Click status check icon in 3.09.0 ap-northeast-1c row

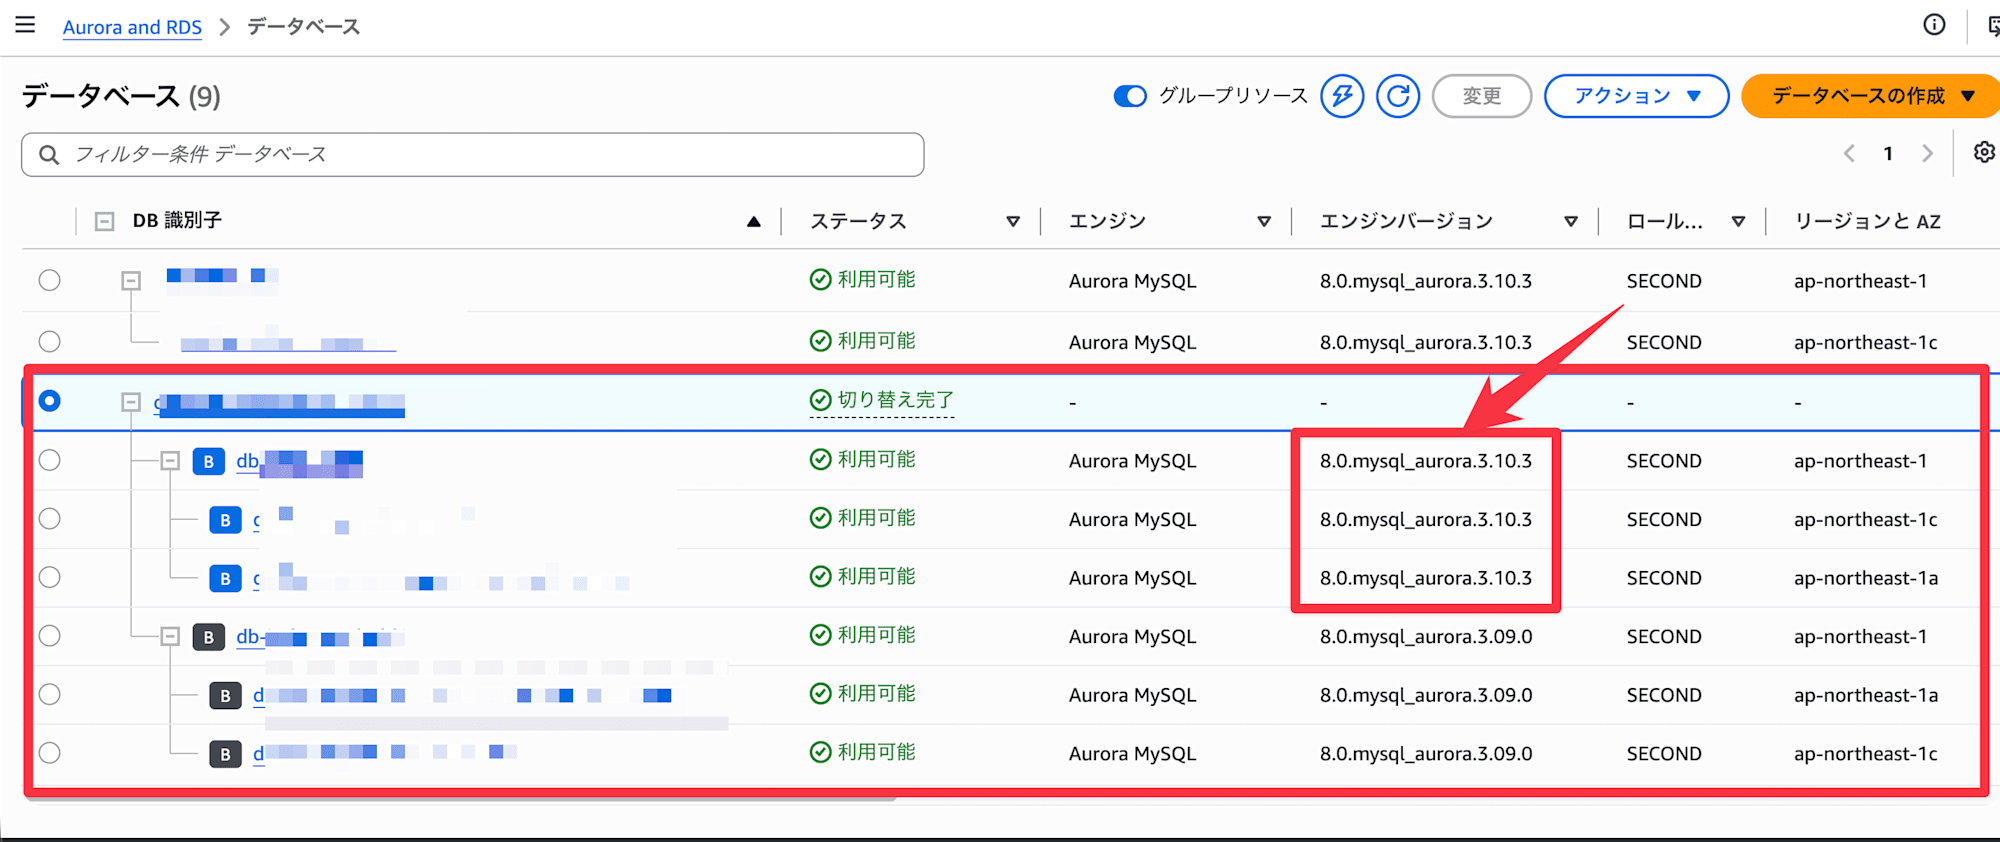pyautogui.click(x=820, y=752)
